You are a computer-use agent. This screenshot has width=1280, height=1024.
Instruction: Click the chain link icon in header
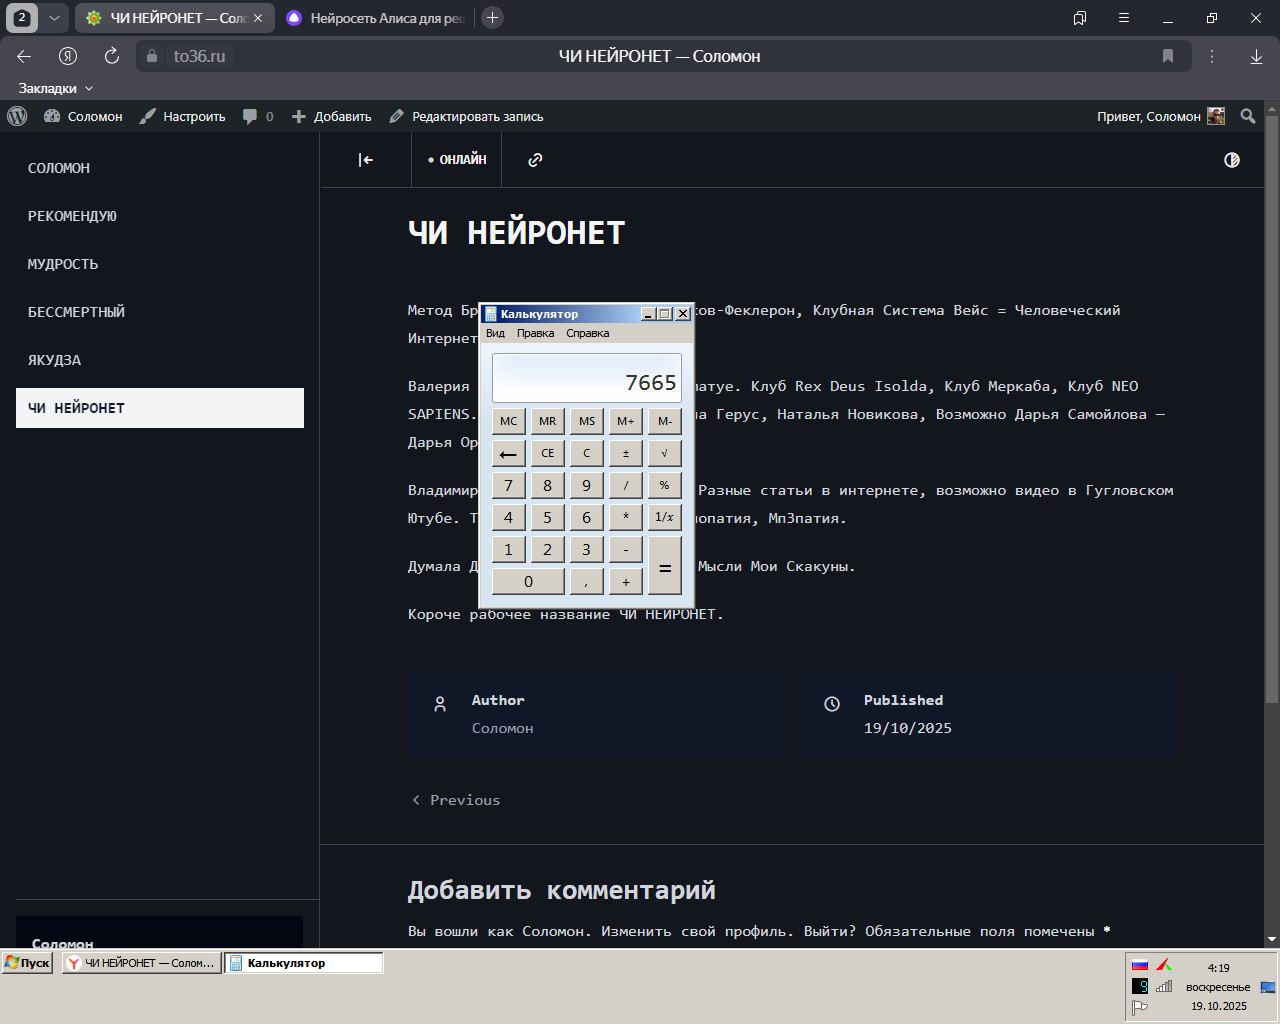tap(535, 160)
